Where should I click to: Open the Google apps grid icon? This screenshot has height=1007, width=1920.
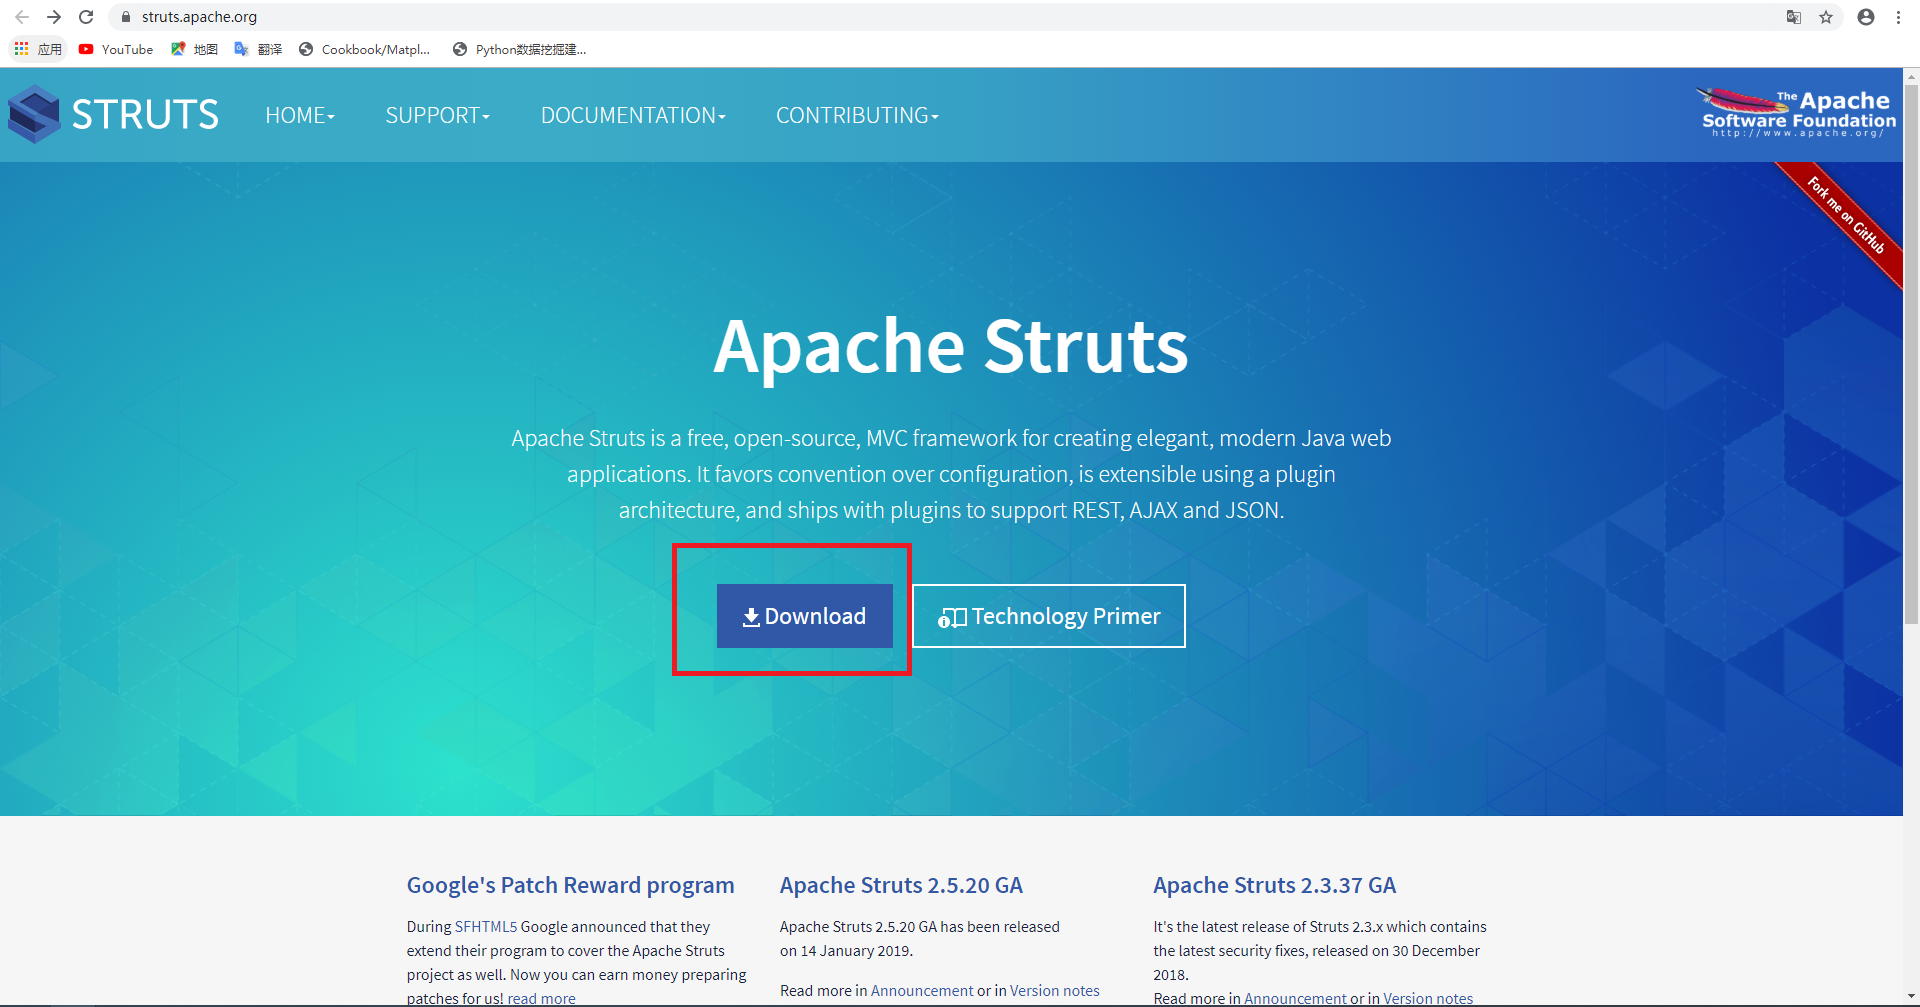(x=21, y=49)
